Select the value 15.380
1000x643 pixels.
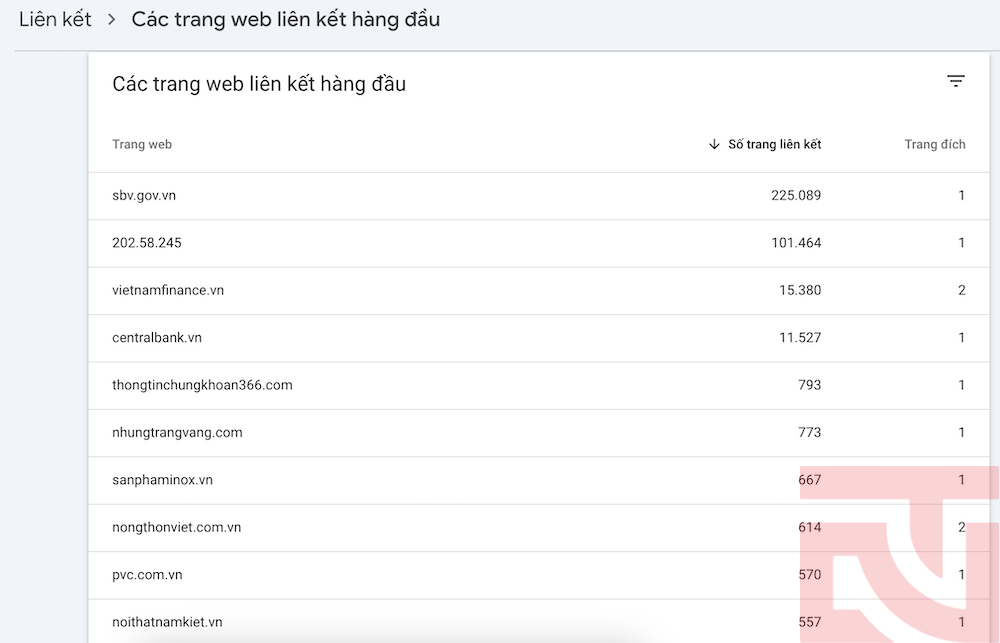[800, 290]
